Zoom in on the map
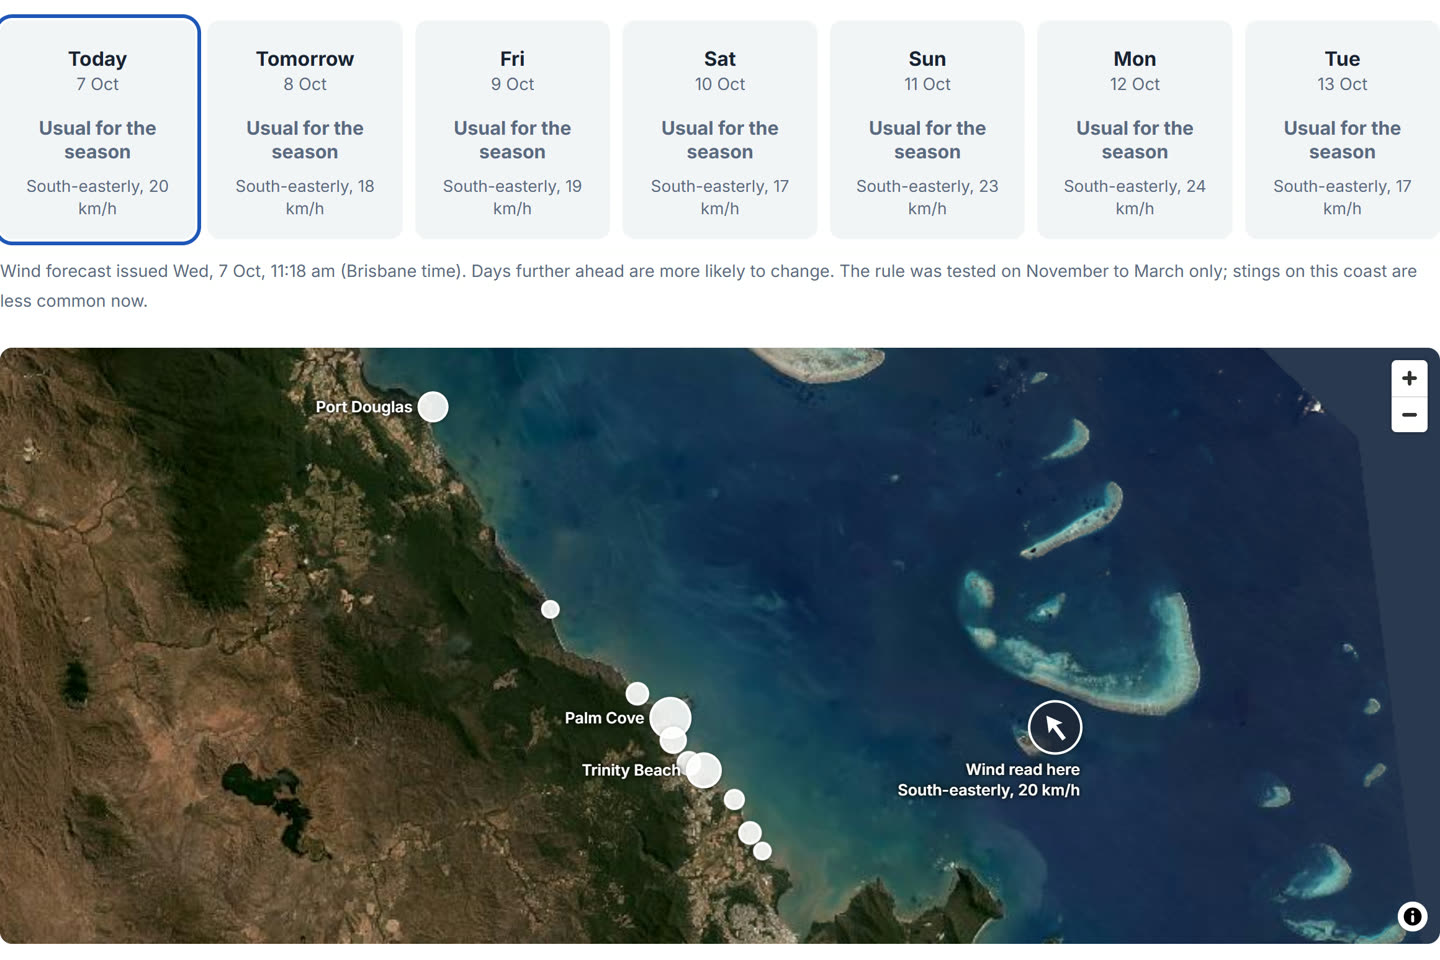 (x=1409, y=378)
